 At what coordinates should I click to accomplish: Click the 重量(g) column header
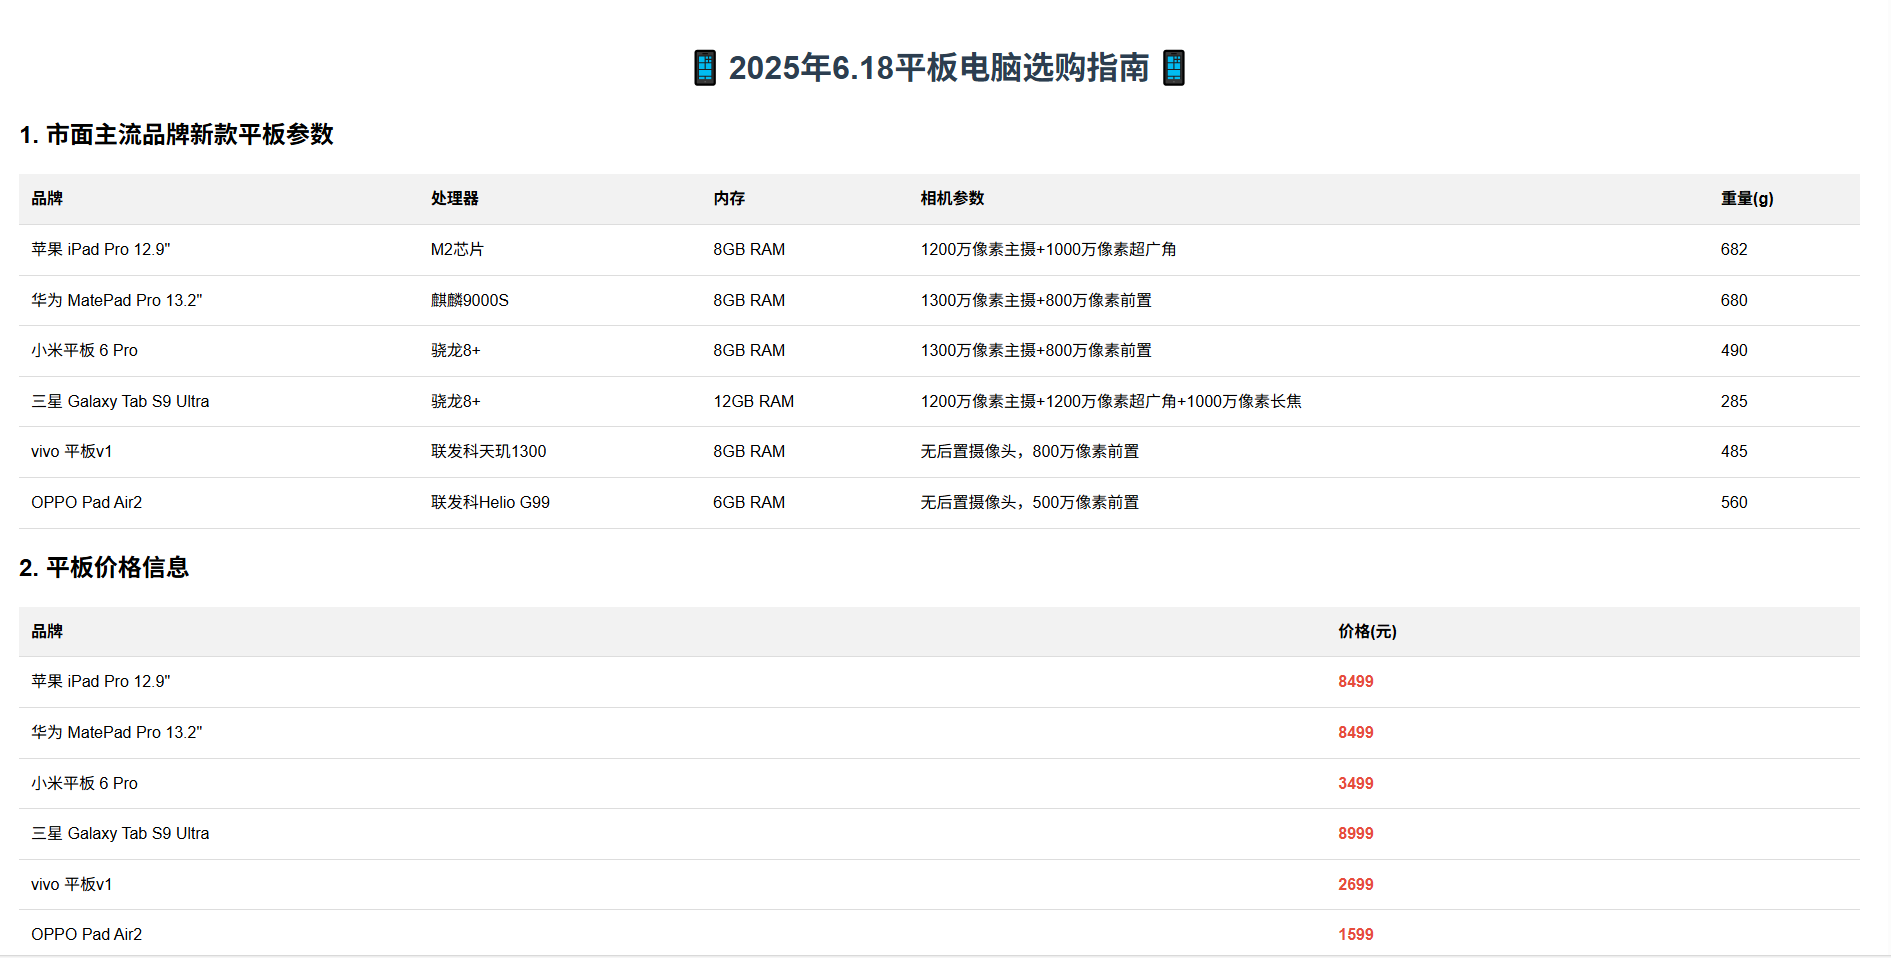coord(1747,198)
